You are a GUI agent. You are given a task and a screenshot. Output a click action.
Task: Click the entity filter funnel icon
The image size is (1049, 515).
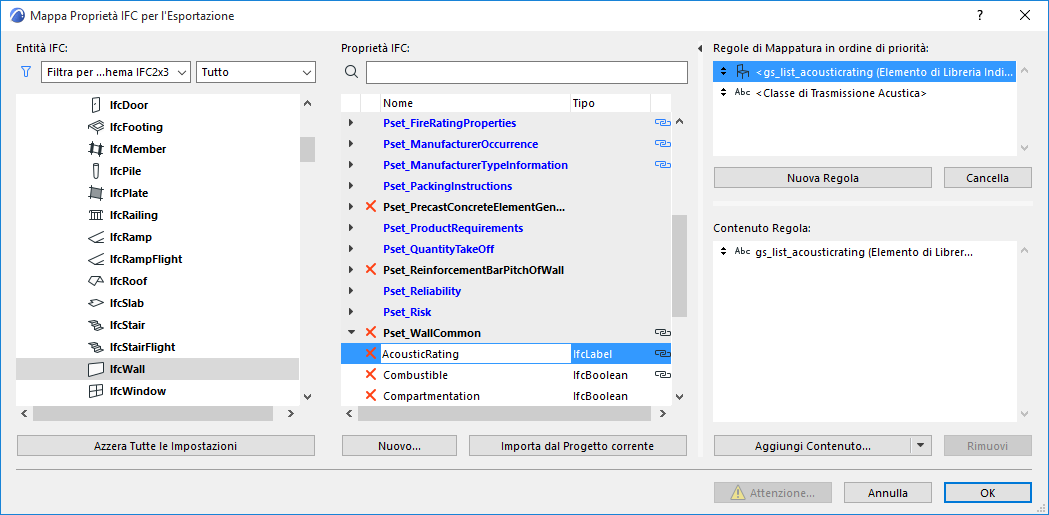pyautogui.click(x=26, y=72)
